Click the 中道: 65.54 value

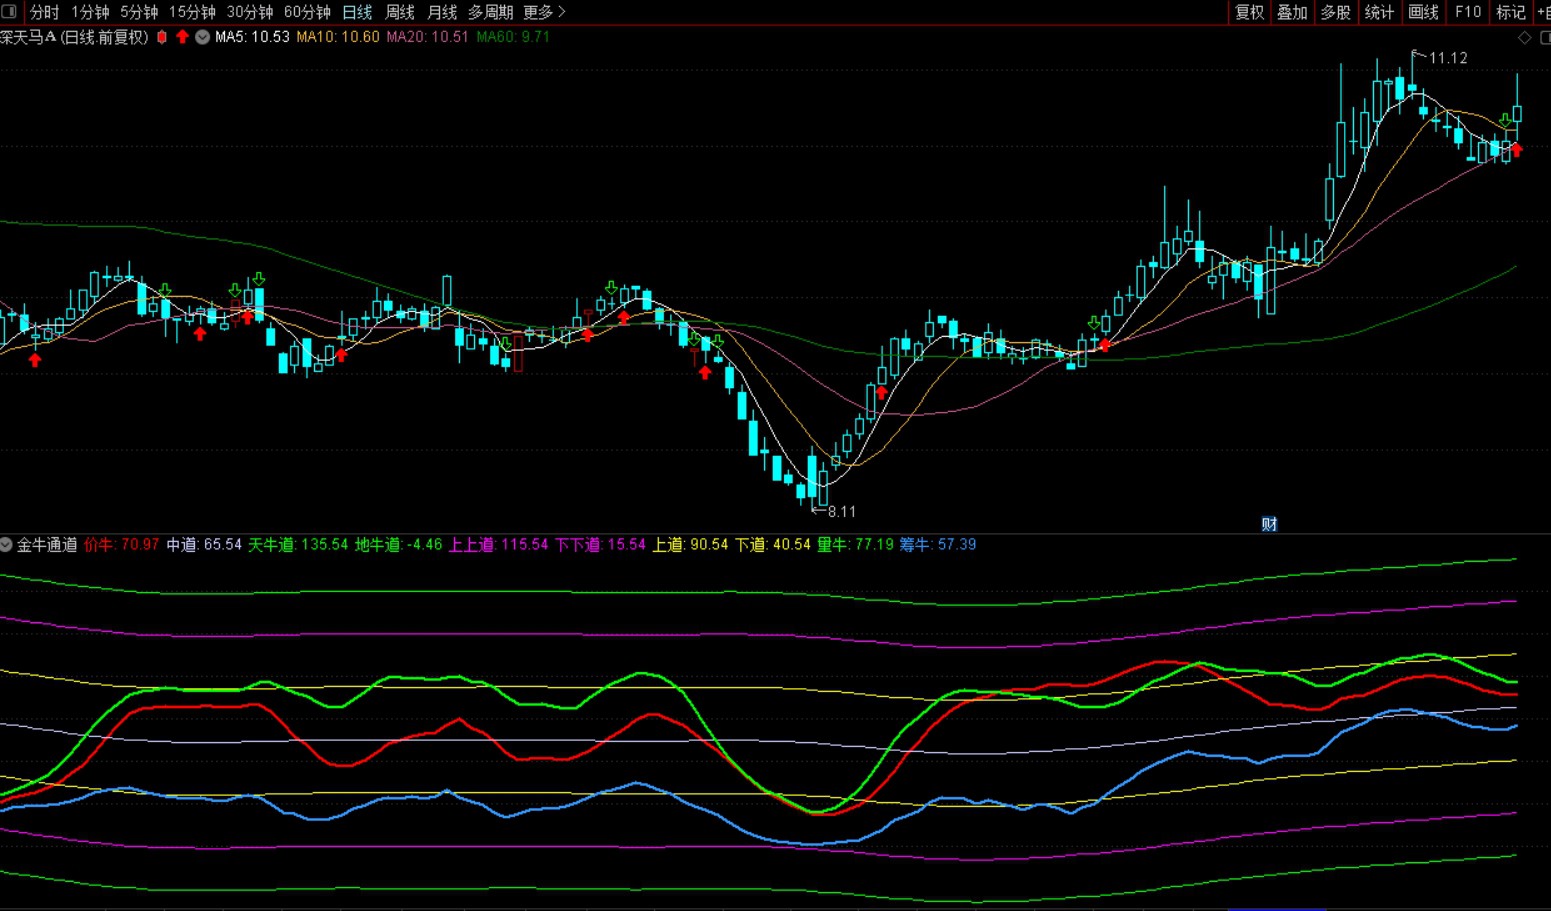tap(204, 545)
